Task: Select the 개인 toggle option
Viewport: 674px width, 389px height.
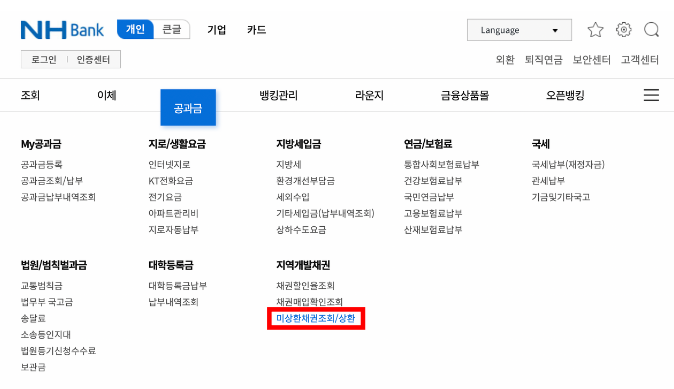Action: click(135, 29)
